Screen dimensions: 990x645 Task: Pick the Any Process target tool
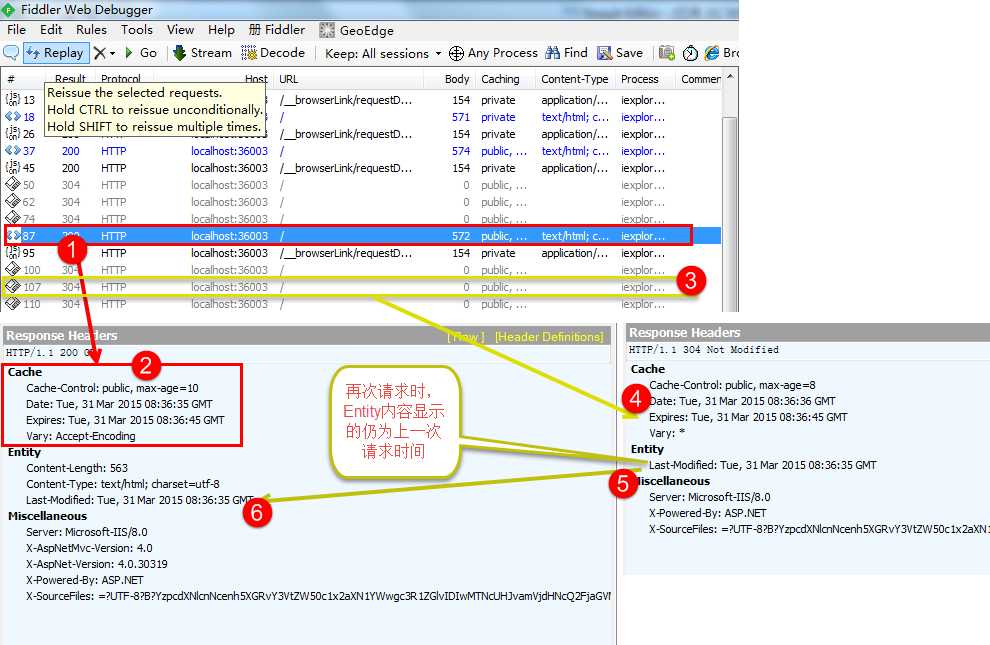coord(493,53)
